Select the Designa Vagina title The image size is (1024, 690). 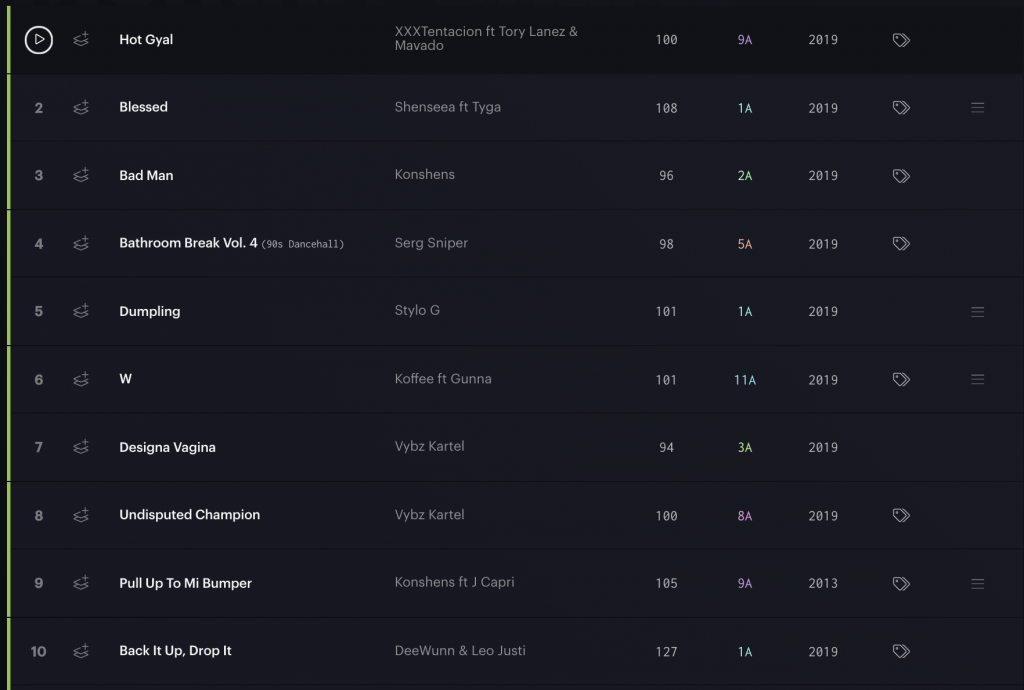point(167,447)
